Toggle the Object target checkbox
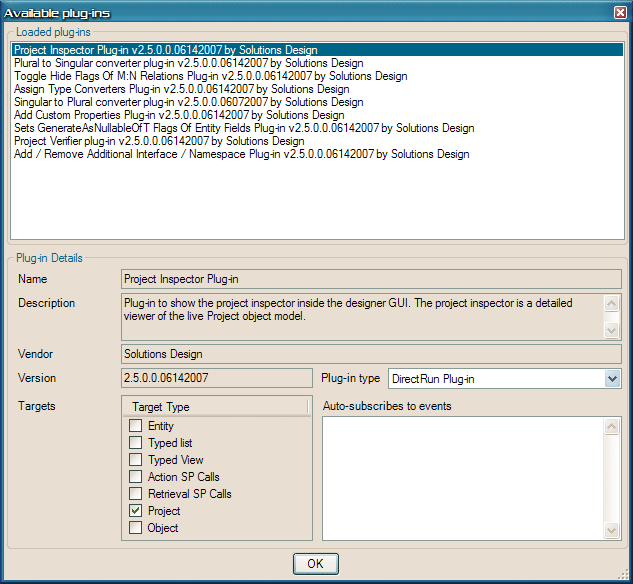Image resolution: width=633 pixels, height=584 pixels. tap(135, 527)
